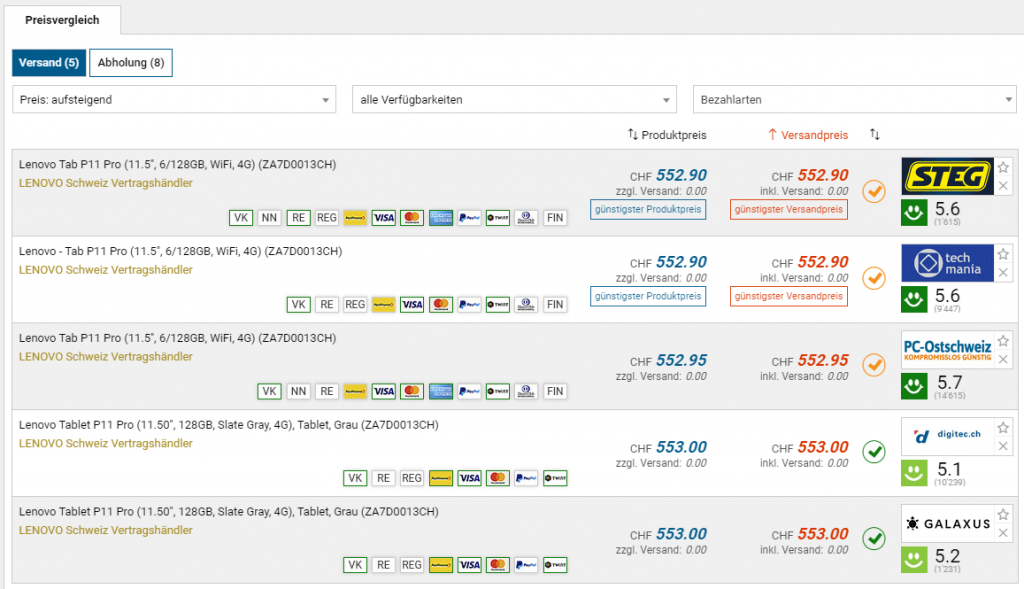Click the Galaxus shop logo
Viewport: 1024px width, 589px height.
click(946, 523)
